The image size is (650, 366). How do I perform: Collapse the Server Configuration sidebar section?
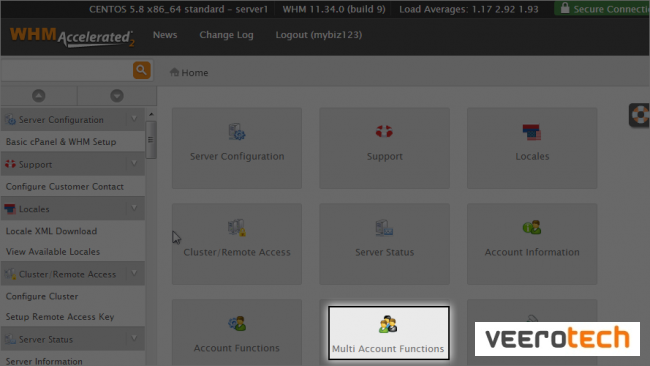[134, 119]
